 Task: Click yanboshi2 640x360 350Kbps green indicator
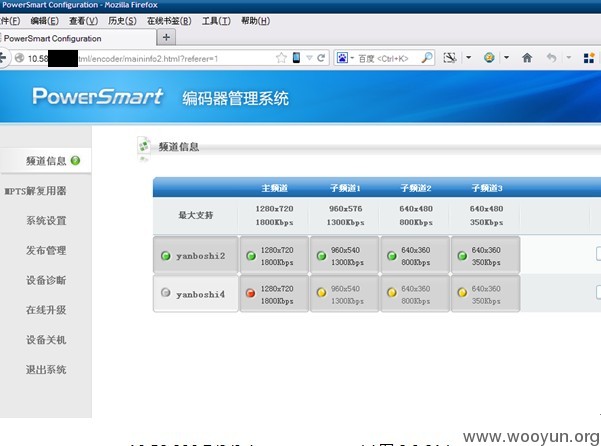[x=462, y=256]
